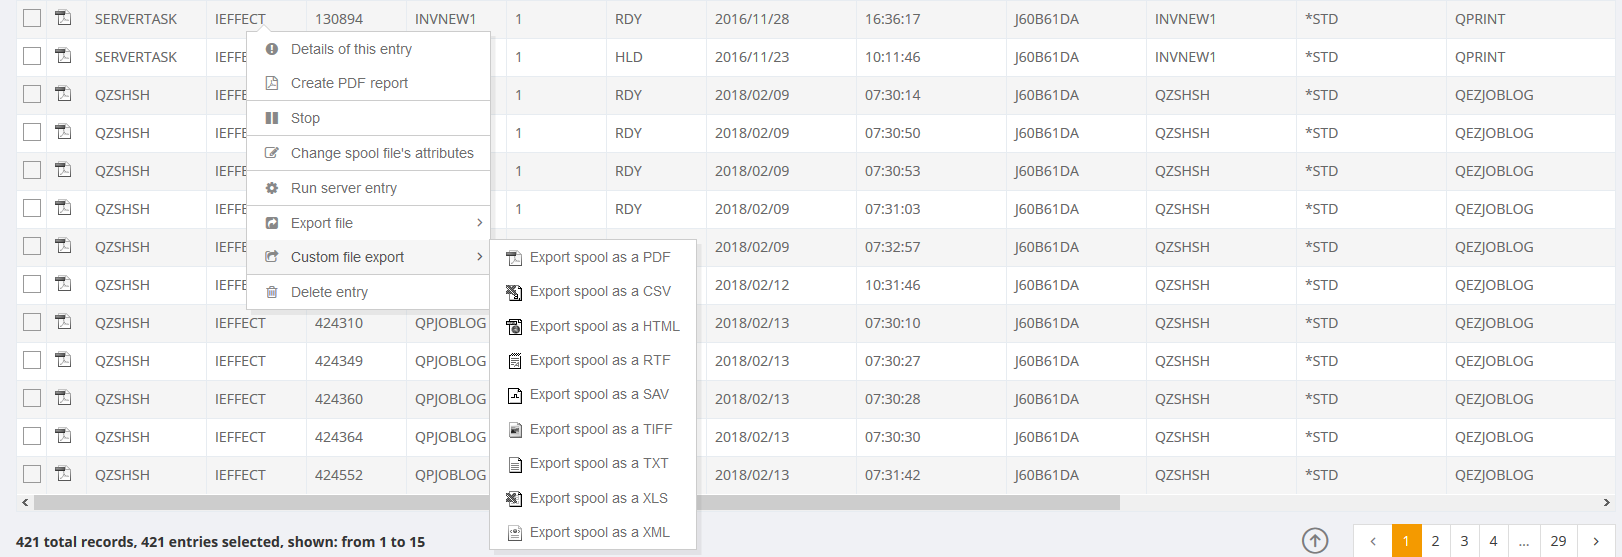Click the scroll-to-top arrow icon
Viewport: 1622px width, 557px height.
coord(1315,541)
